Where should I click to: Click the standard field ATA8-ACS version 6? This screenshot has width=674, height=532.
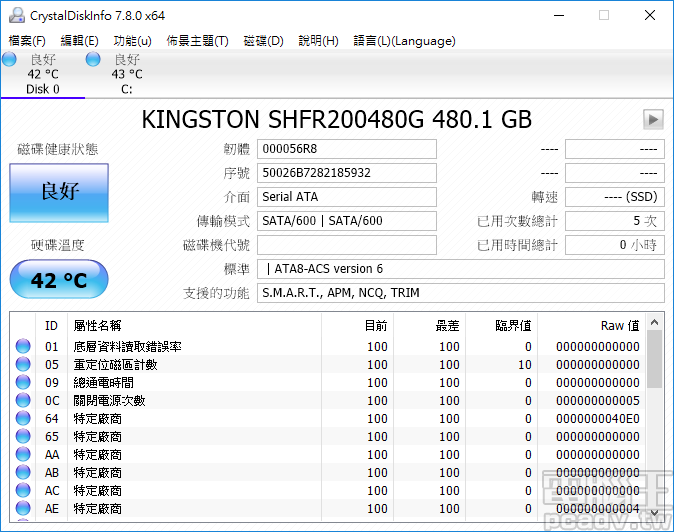tap(461, 269)
